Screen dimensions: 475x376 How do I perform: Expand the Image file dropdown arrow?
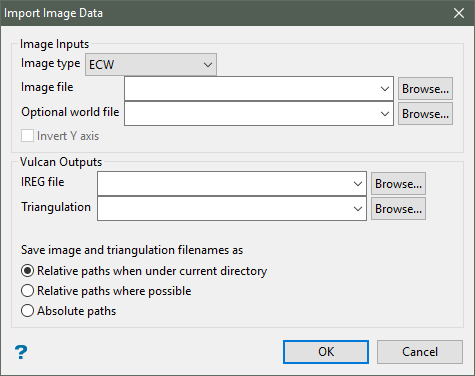click(x=385, y=89)
